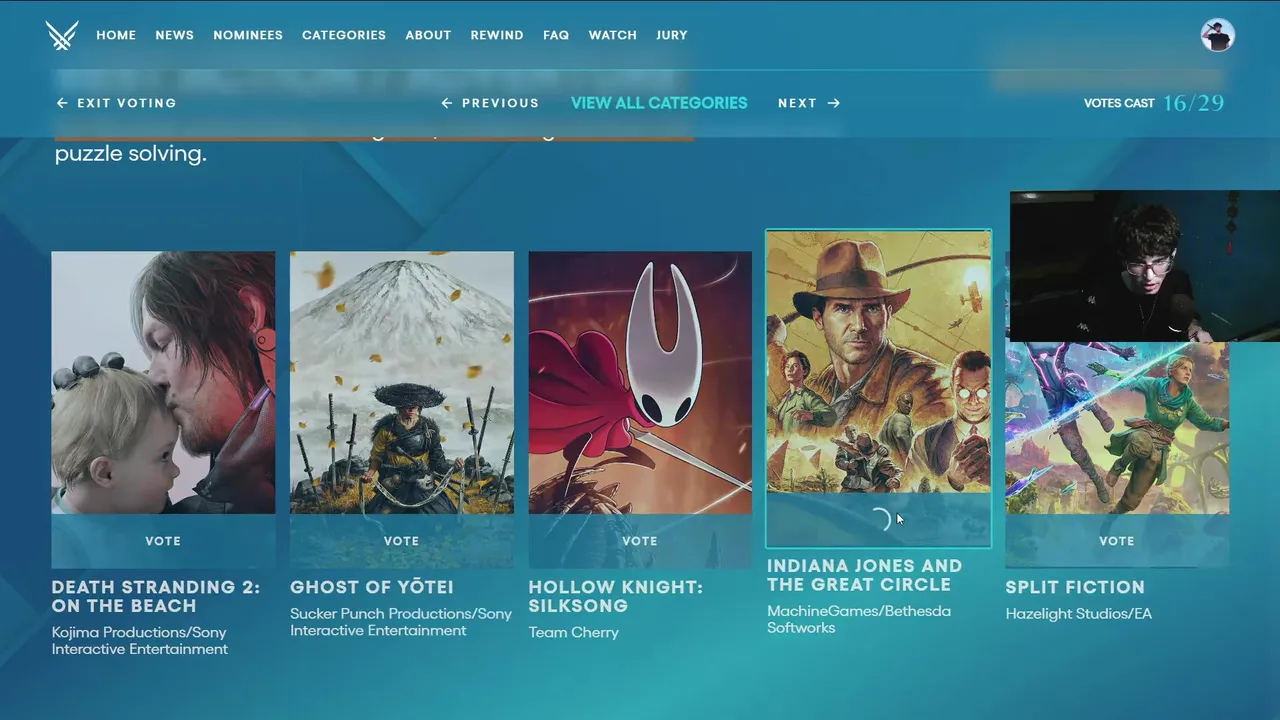Screen dimensions: 1280x720
Task: Open the ABOUT page
Action: coord(428,35)
